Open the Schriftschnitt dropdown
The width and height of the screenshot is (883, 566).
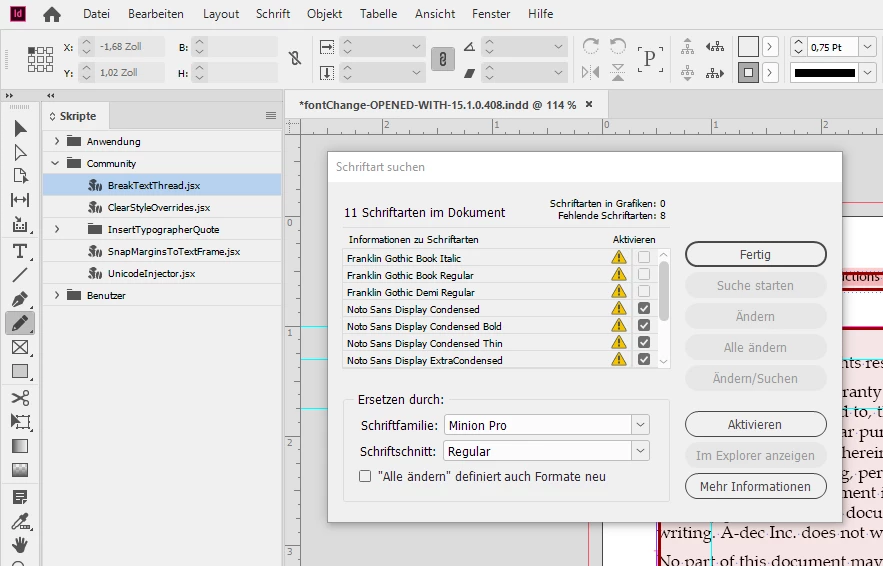coord(640,451)
